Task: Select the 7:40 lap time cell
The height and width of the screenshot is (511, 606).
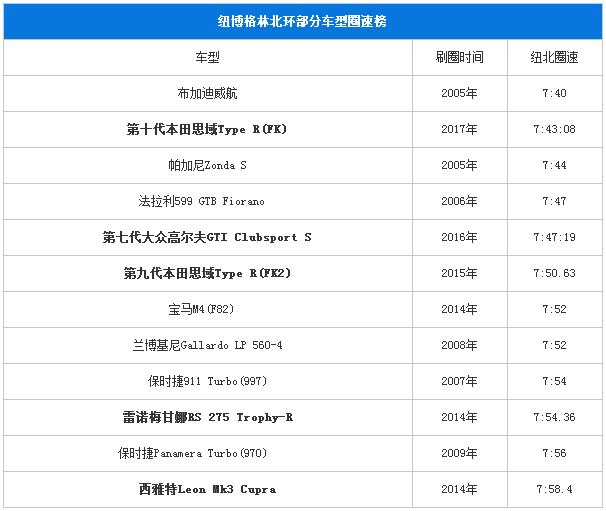Action: click(x=554, y=93)
